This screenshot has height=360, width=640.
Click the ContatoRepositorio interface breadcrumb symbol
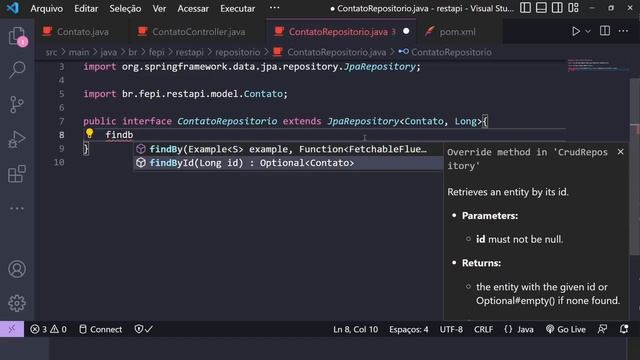[x=451, y=52]
